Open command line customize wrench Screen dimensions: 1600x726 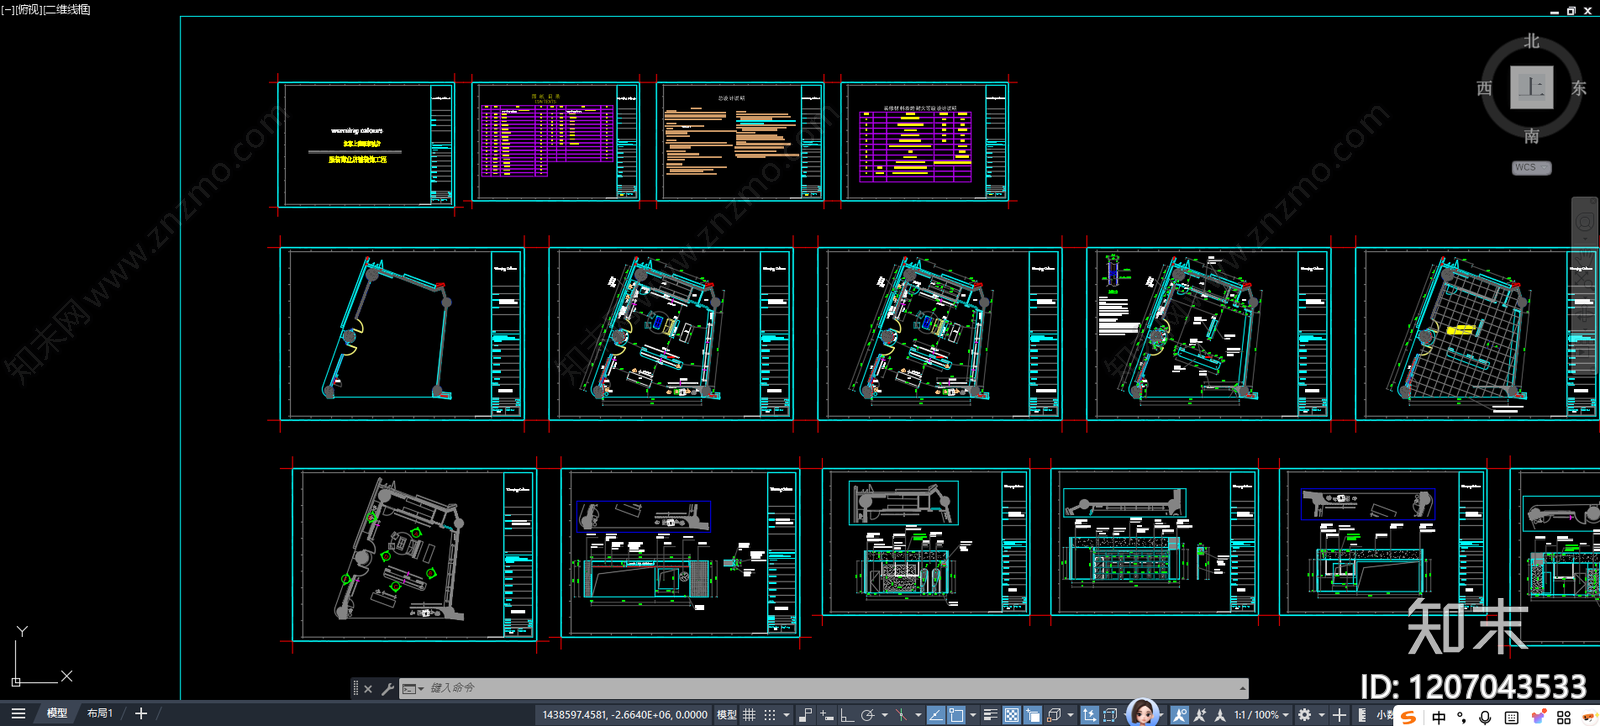click(x=388, y=689)
